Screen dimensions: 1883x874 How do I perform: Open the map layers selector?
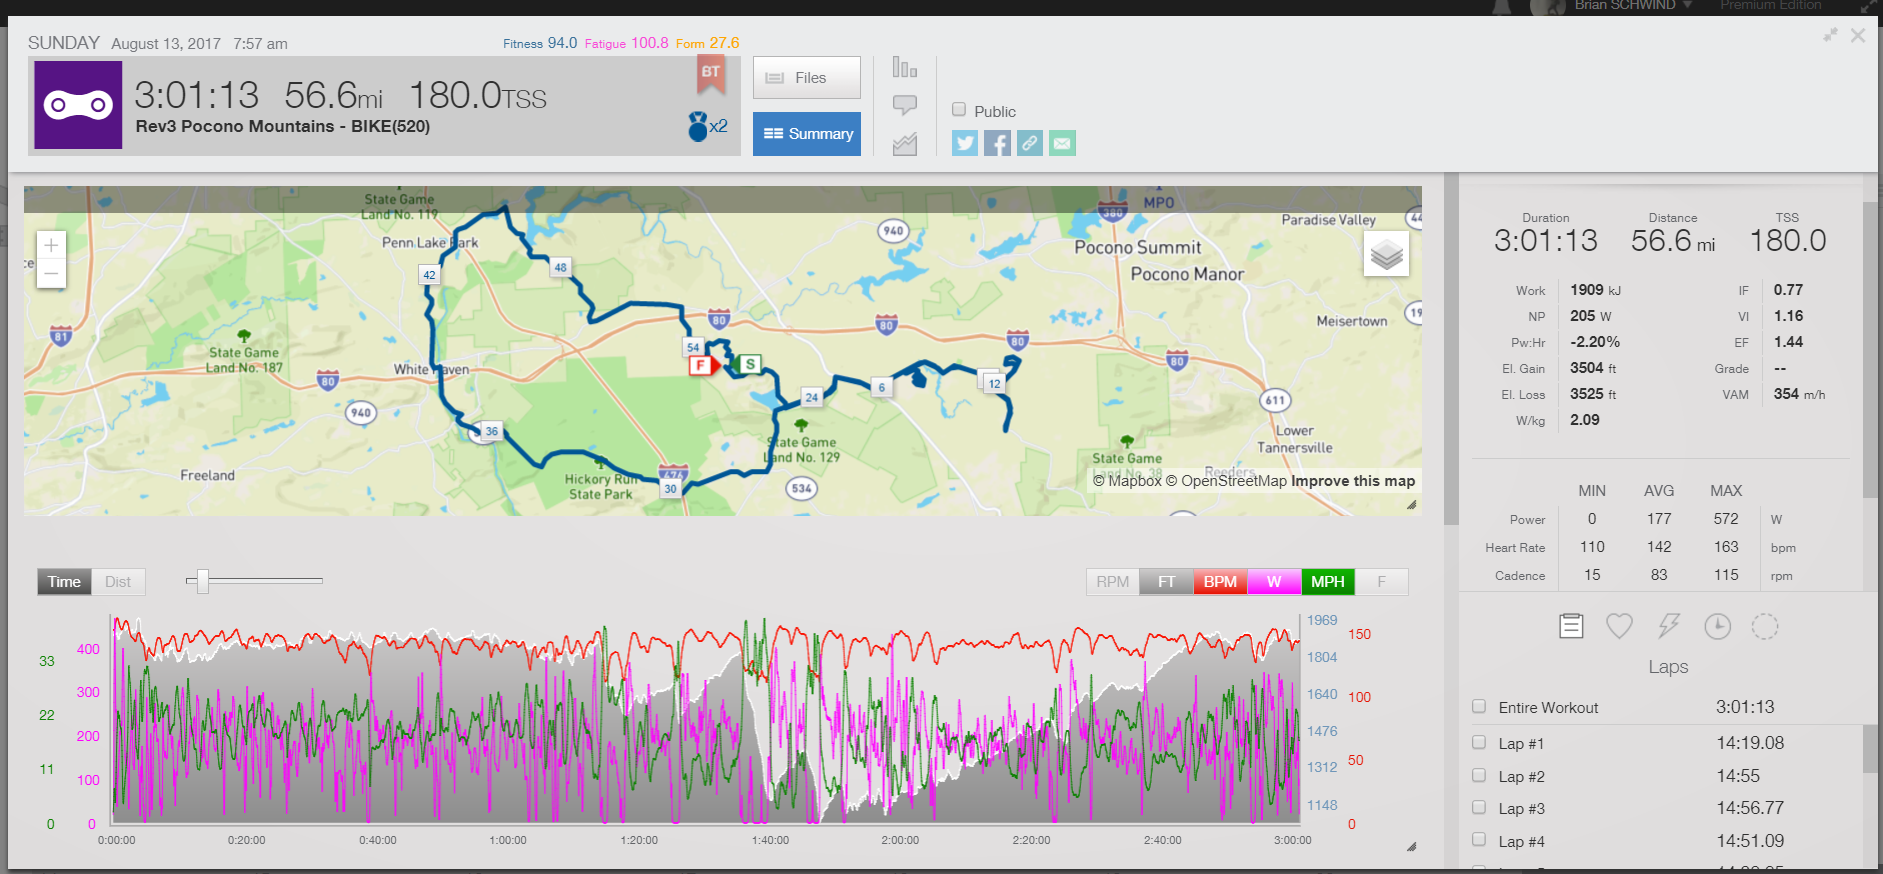tap(1386, 255)
